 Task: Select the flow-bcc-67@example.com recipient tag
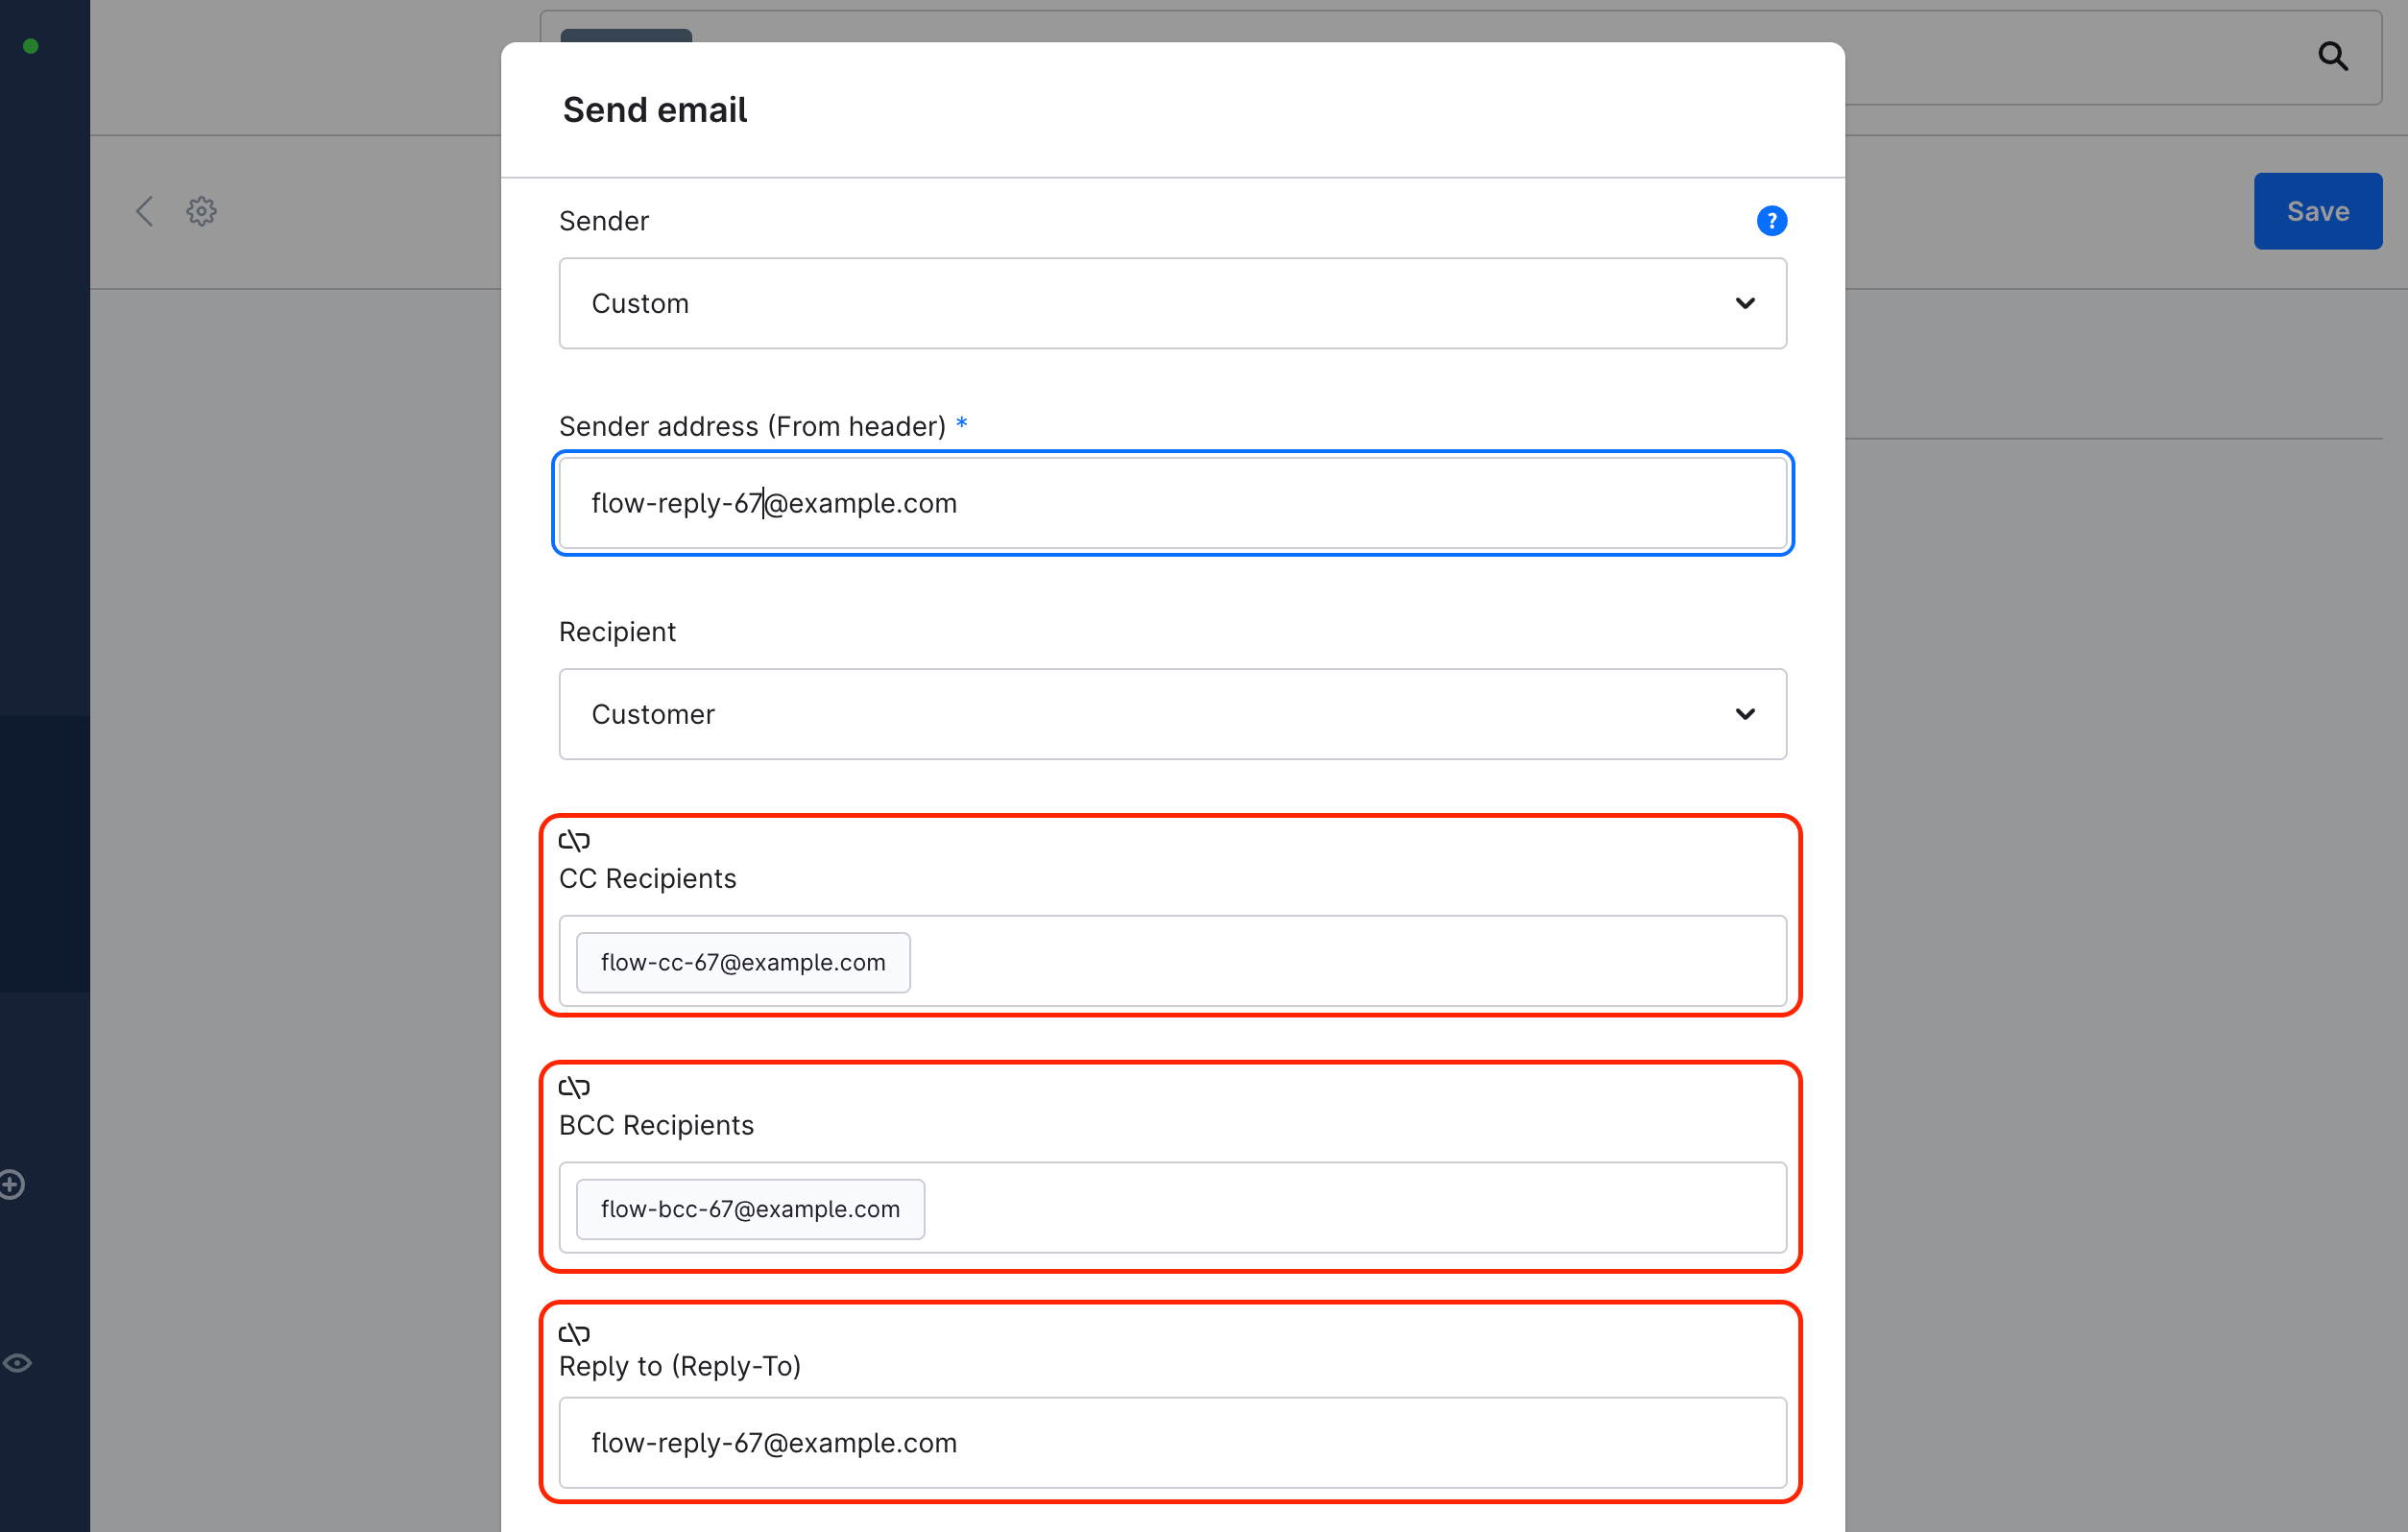pos(750,1210)
